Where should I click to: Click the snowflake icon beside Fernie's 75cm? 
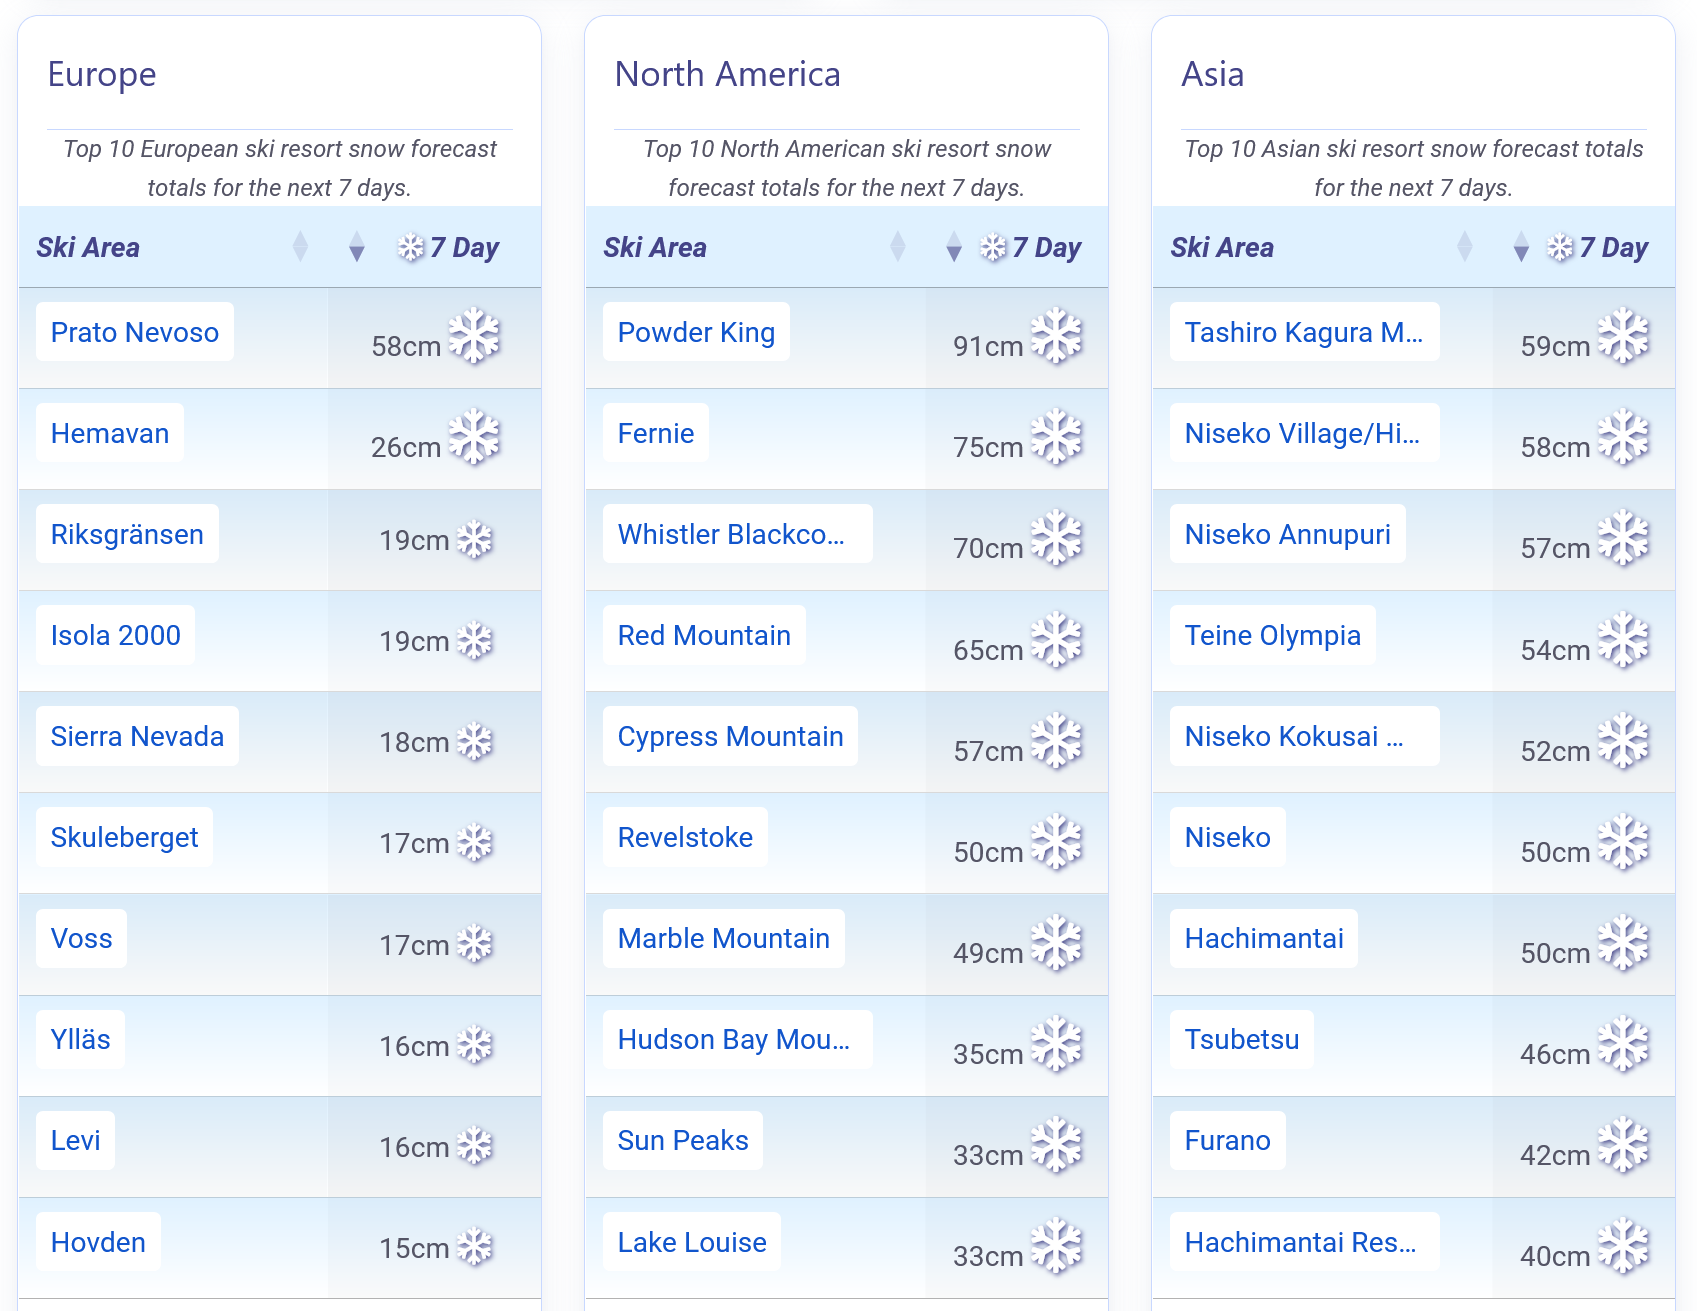click(x=1057, y=438)
